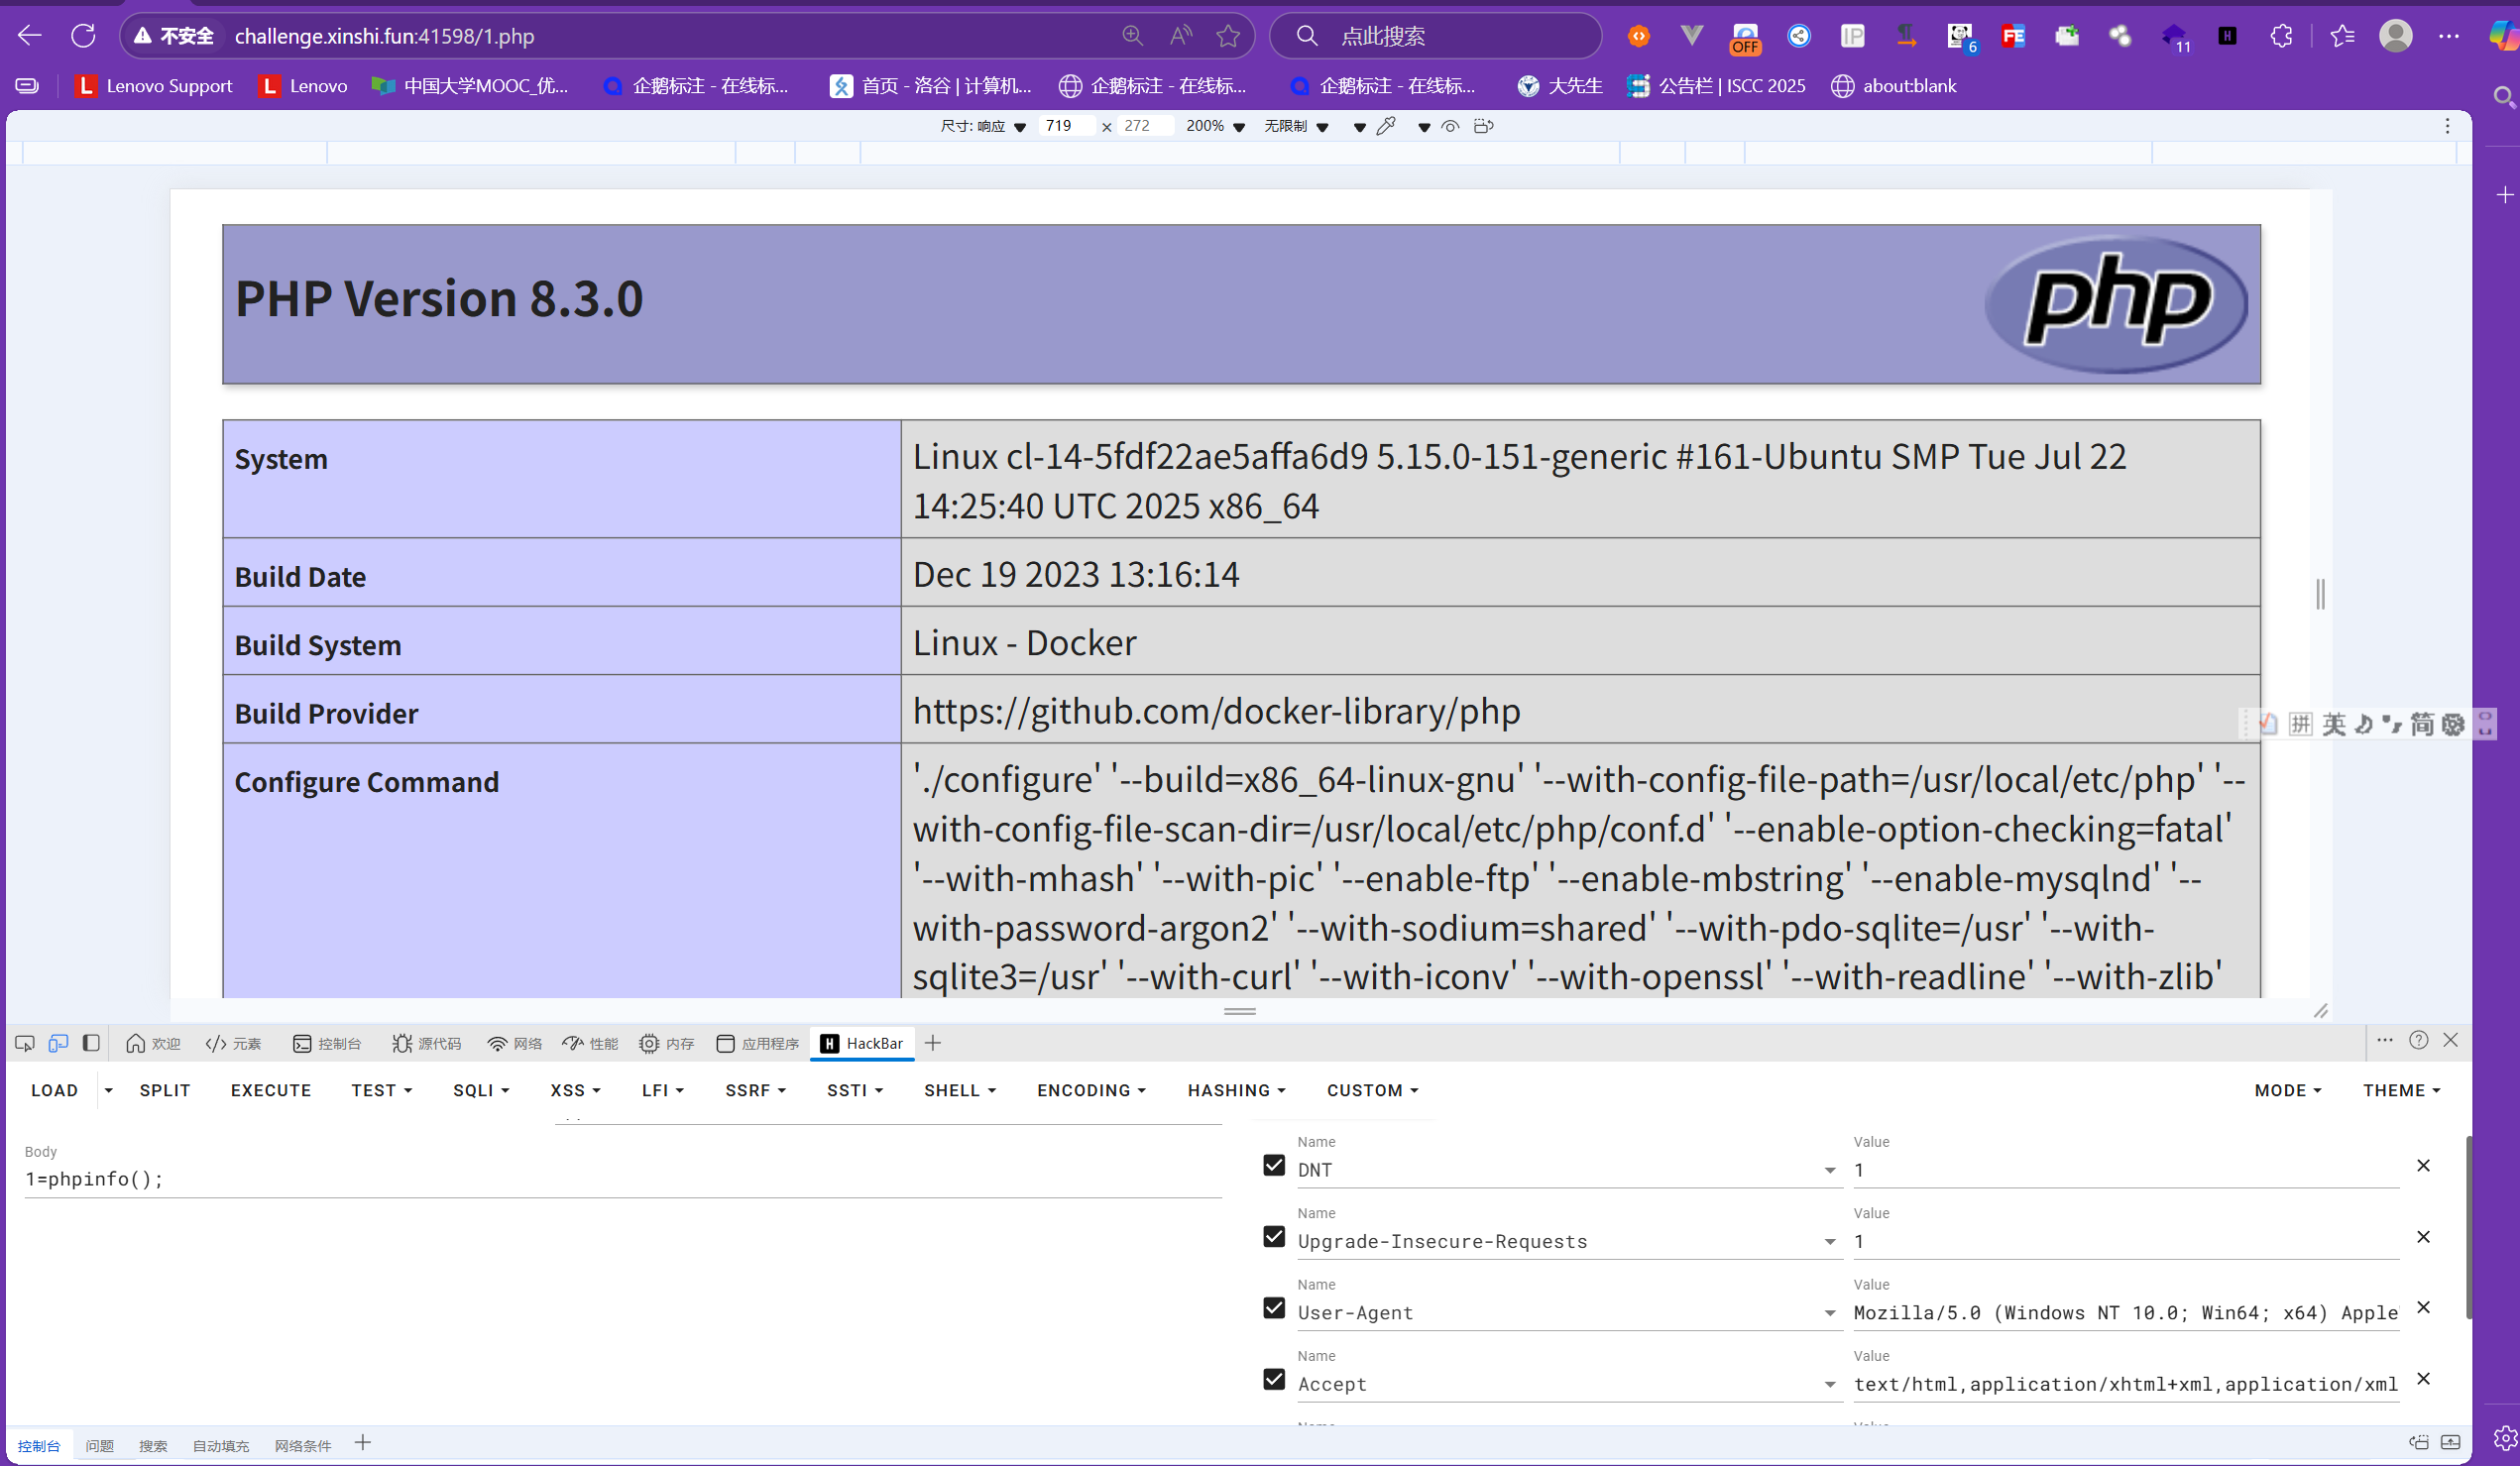The width and height of the screenshot is (2520, 1466).
Task: Click the EXECUTE button in HackBar
Action: tap(271, 1090)
